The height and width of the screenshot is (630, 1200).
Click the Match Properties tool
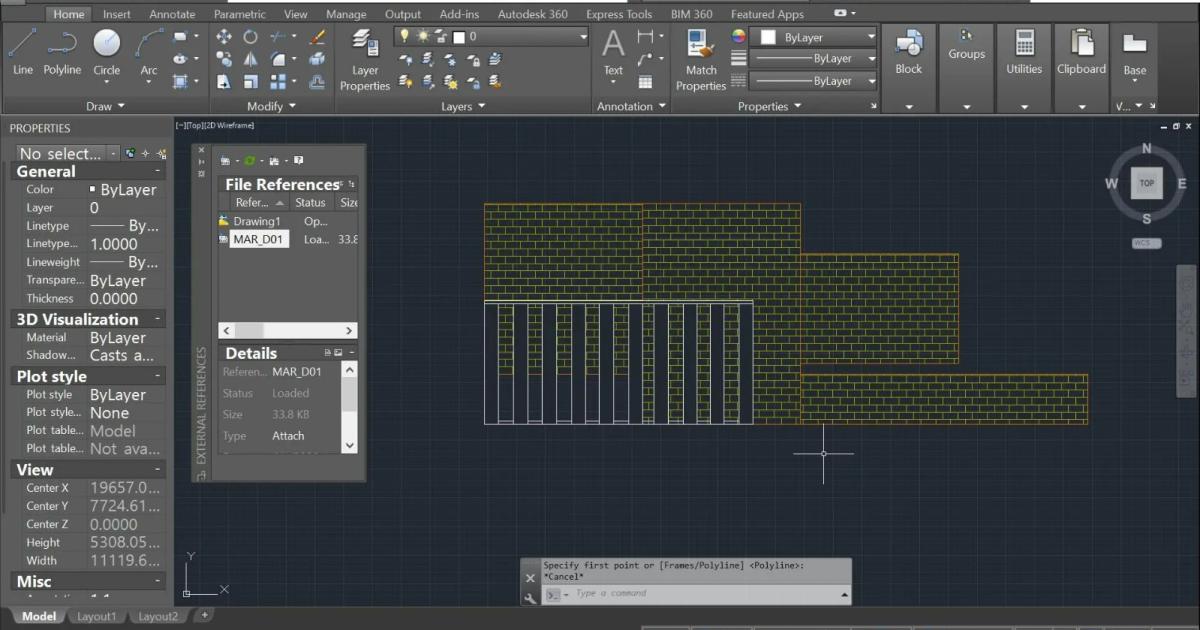(701, 58)
